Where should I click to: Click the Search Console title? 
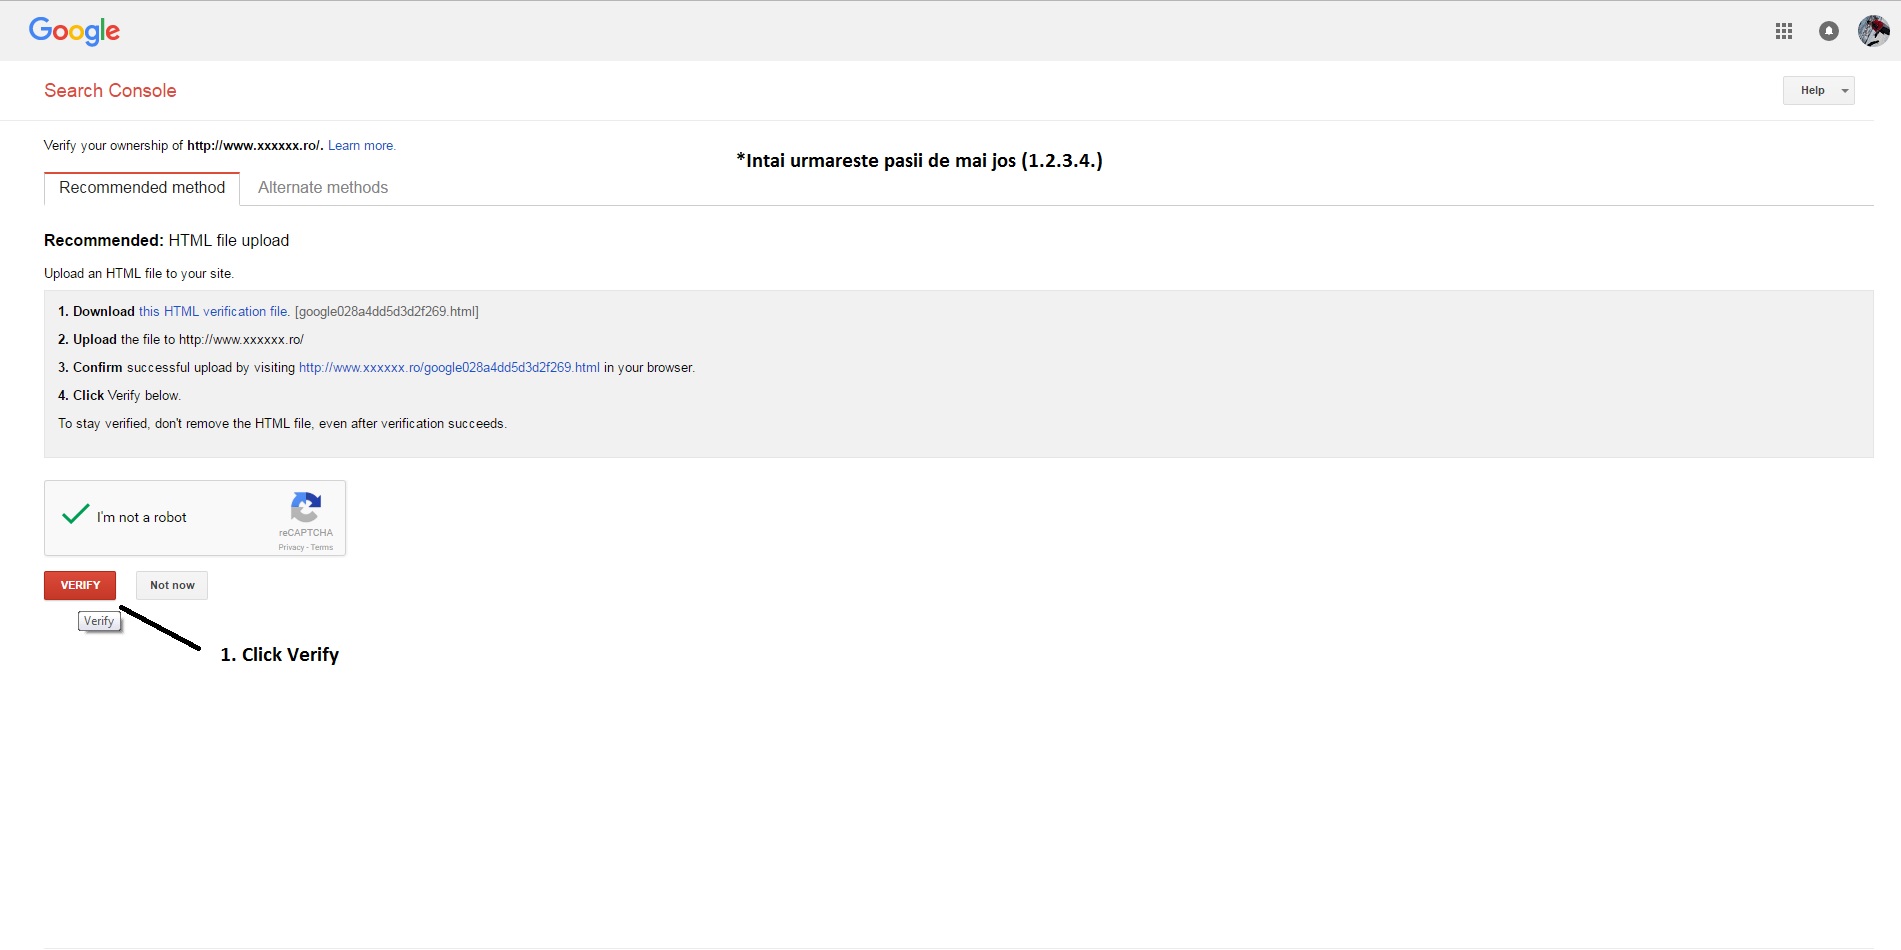[110, 91]
